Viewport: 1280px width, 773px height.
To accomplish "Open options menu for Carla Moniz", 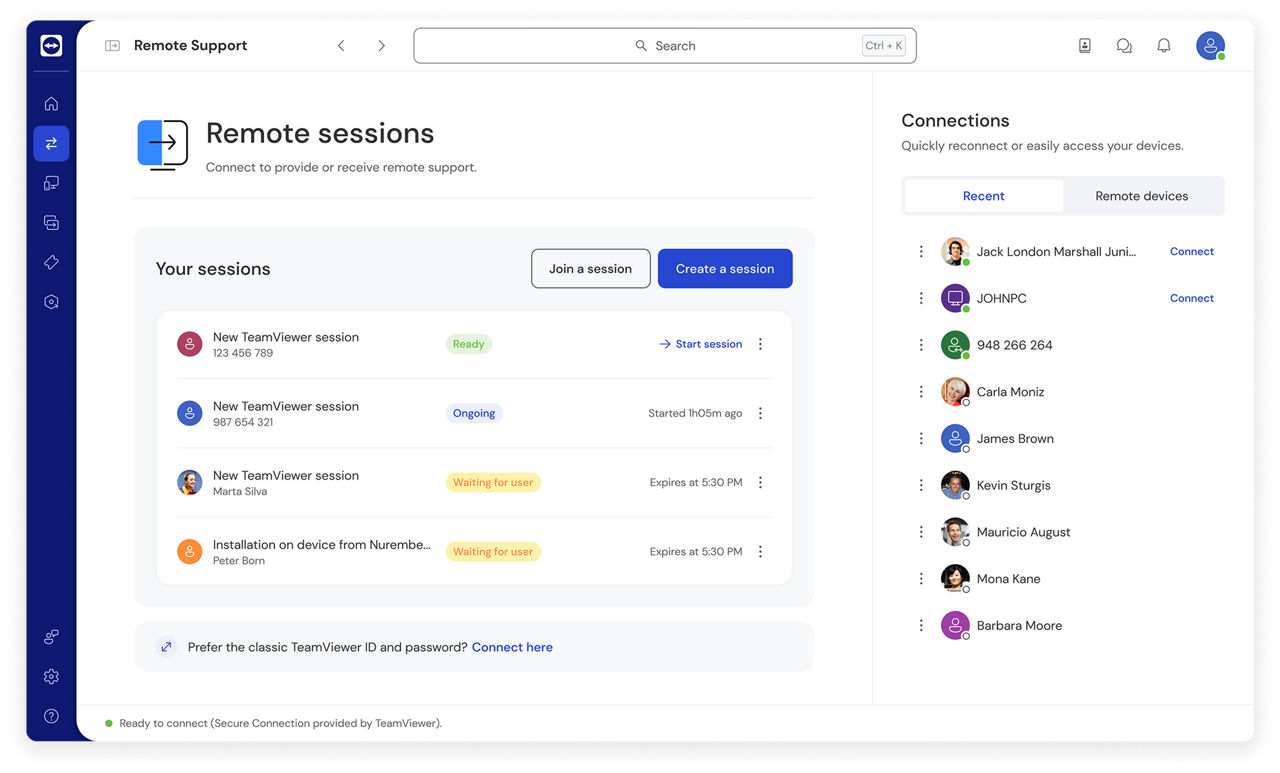I will coord(921,392).
